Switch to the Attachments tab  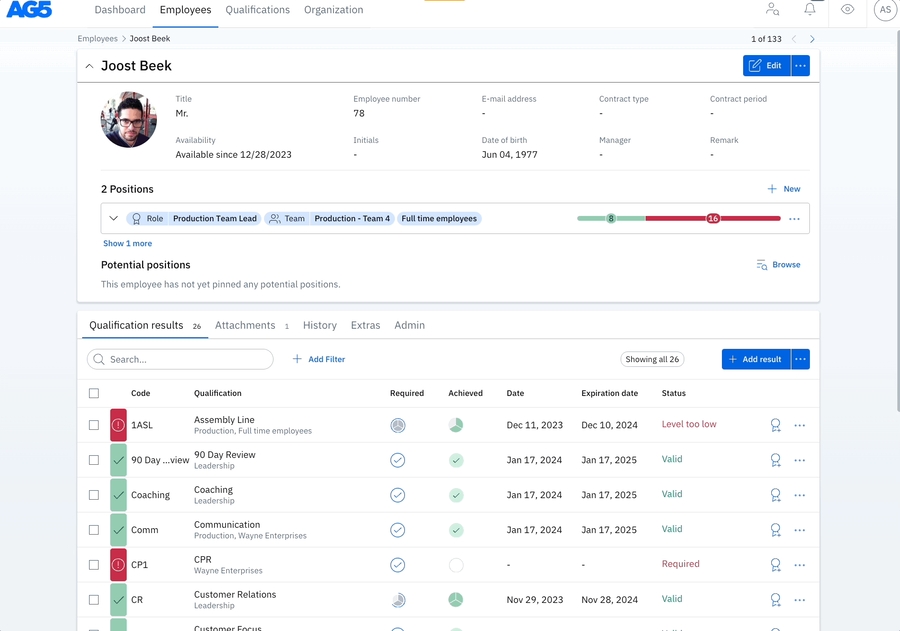[245, 325]
